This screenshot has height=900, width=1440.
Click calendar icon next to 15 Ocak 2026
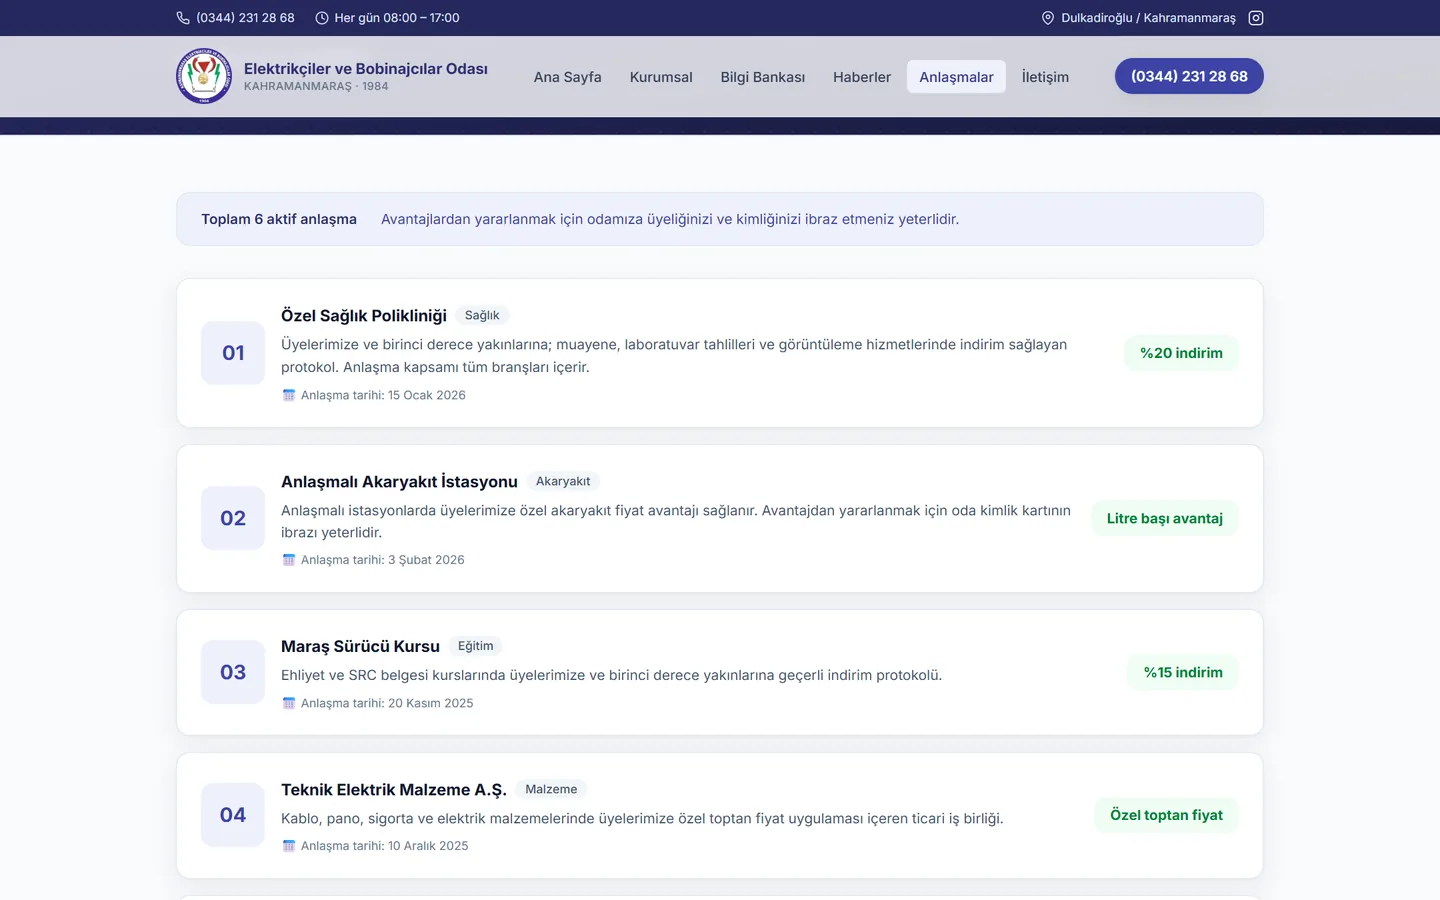(x=289, y=395)
